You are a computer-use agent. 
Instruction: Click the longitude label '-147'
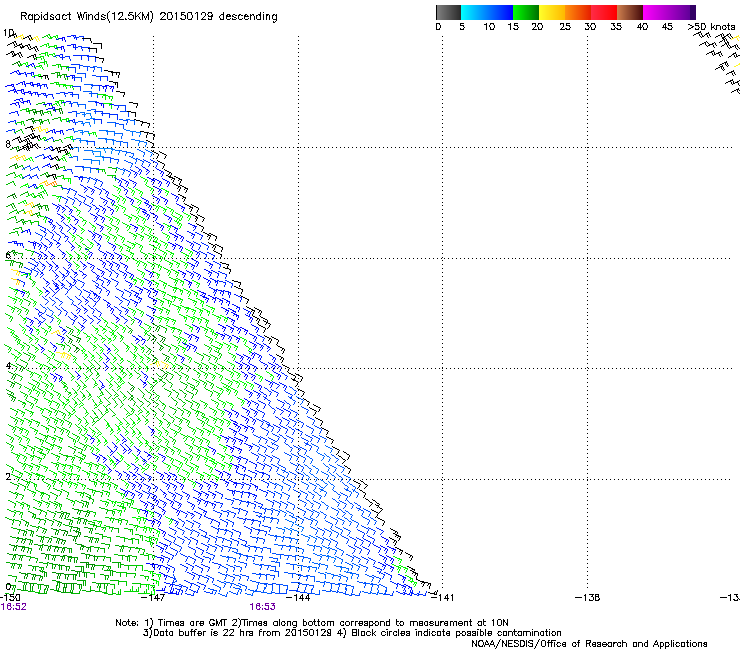pos(153,598)
